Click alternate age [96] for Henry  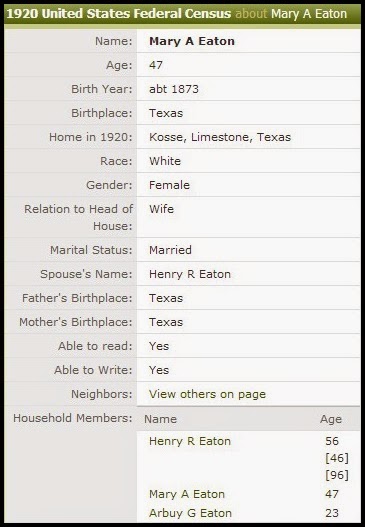337,475
